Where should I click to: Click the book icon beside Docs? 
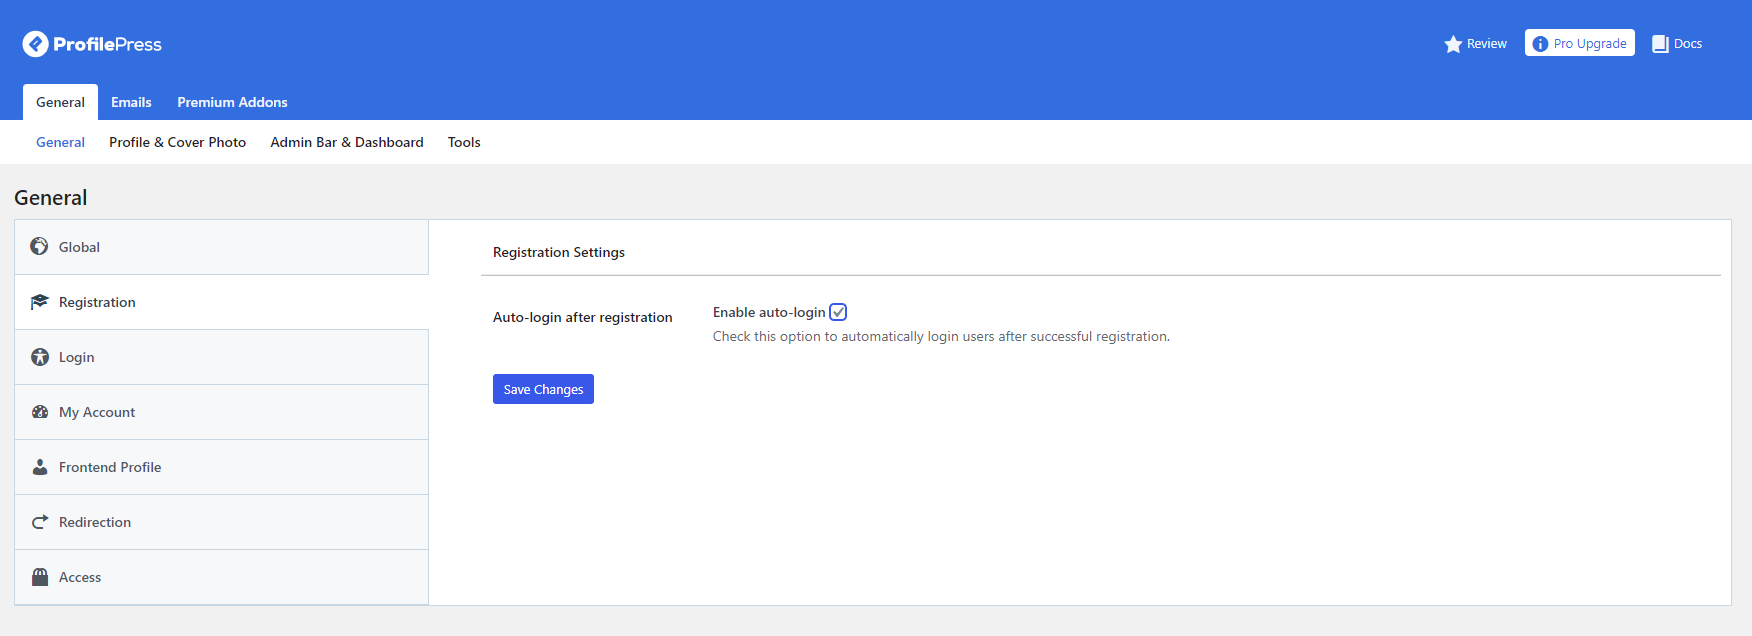[x=1660, y=44]
